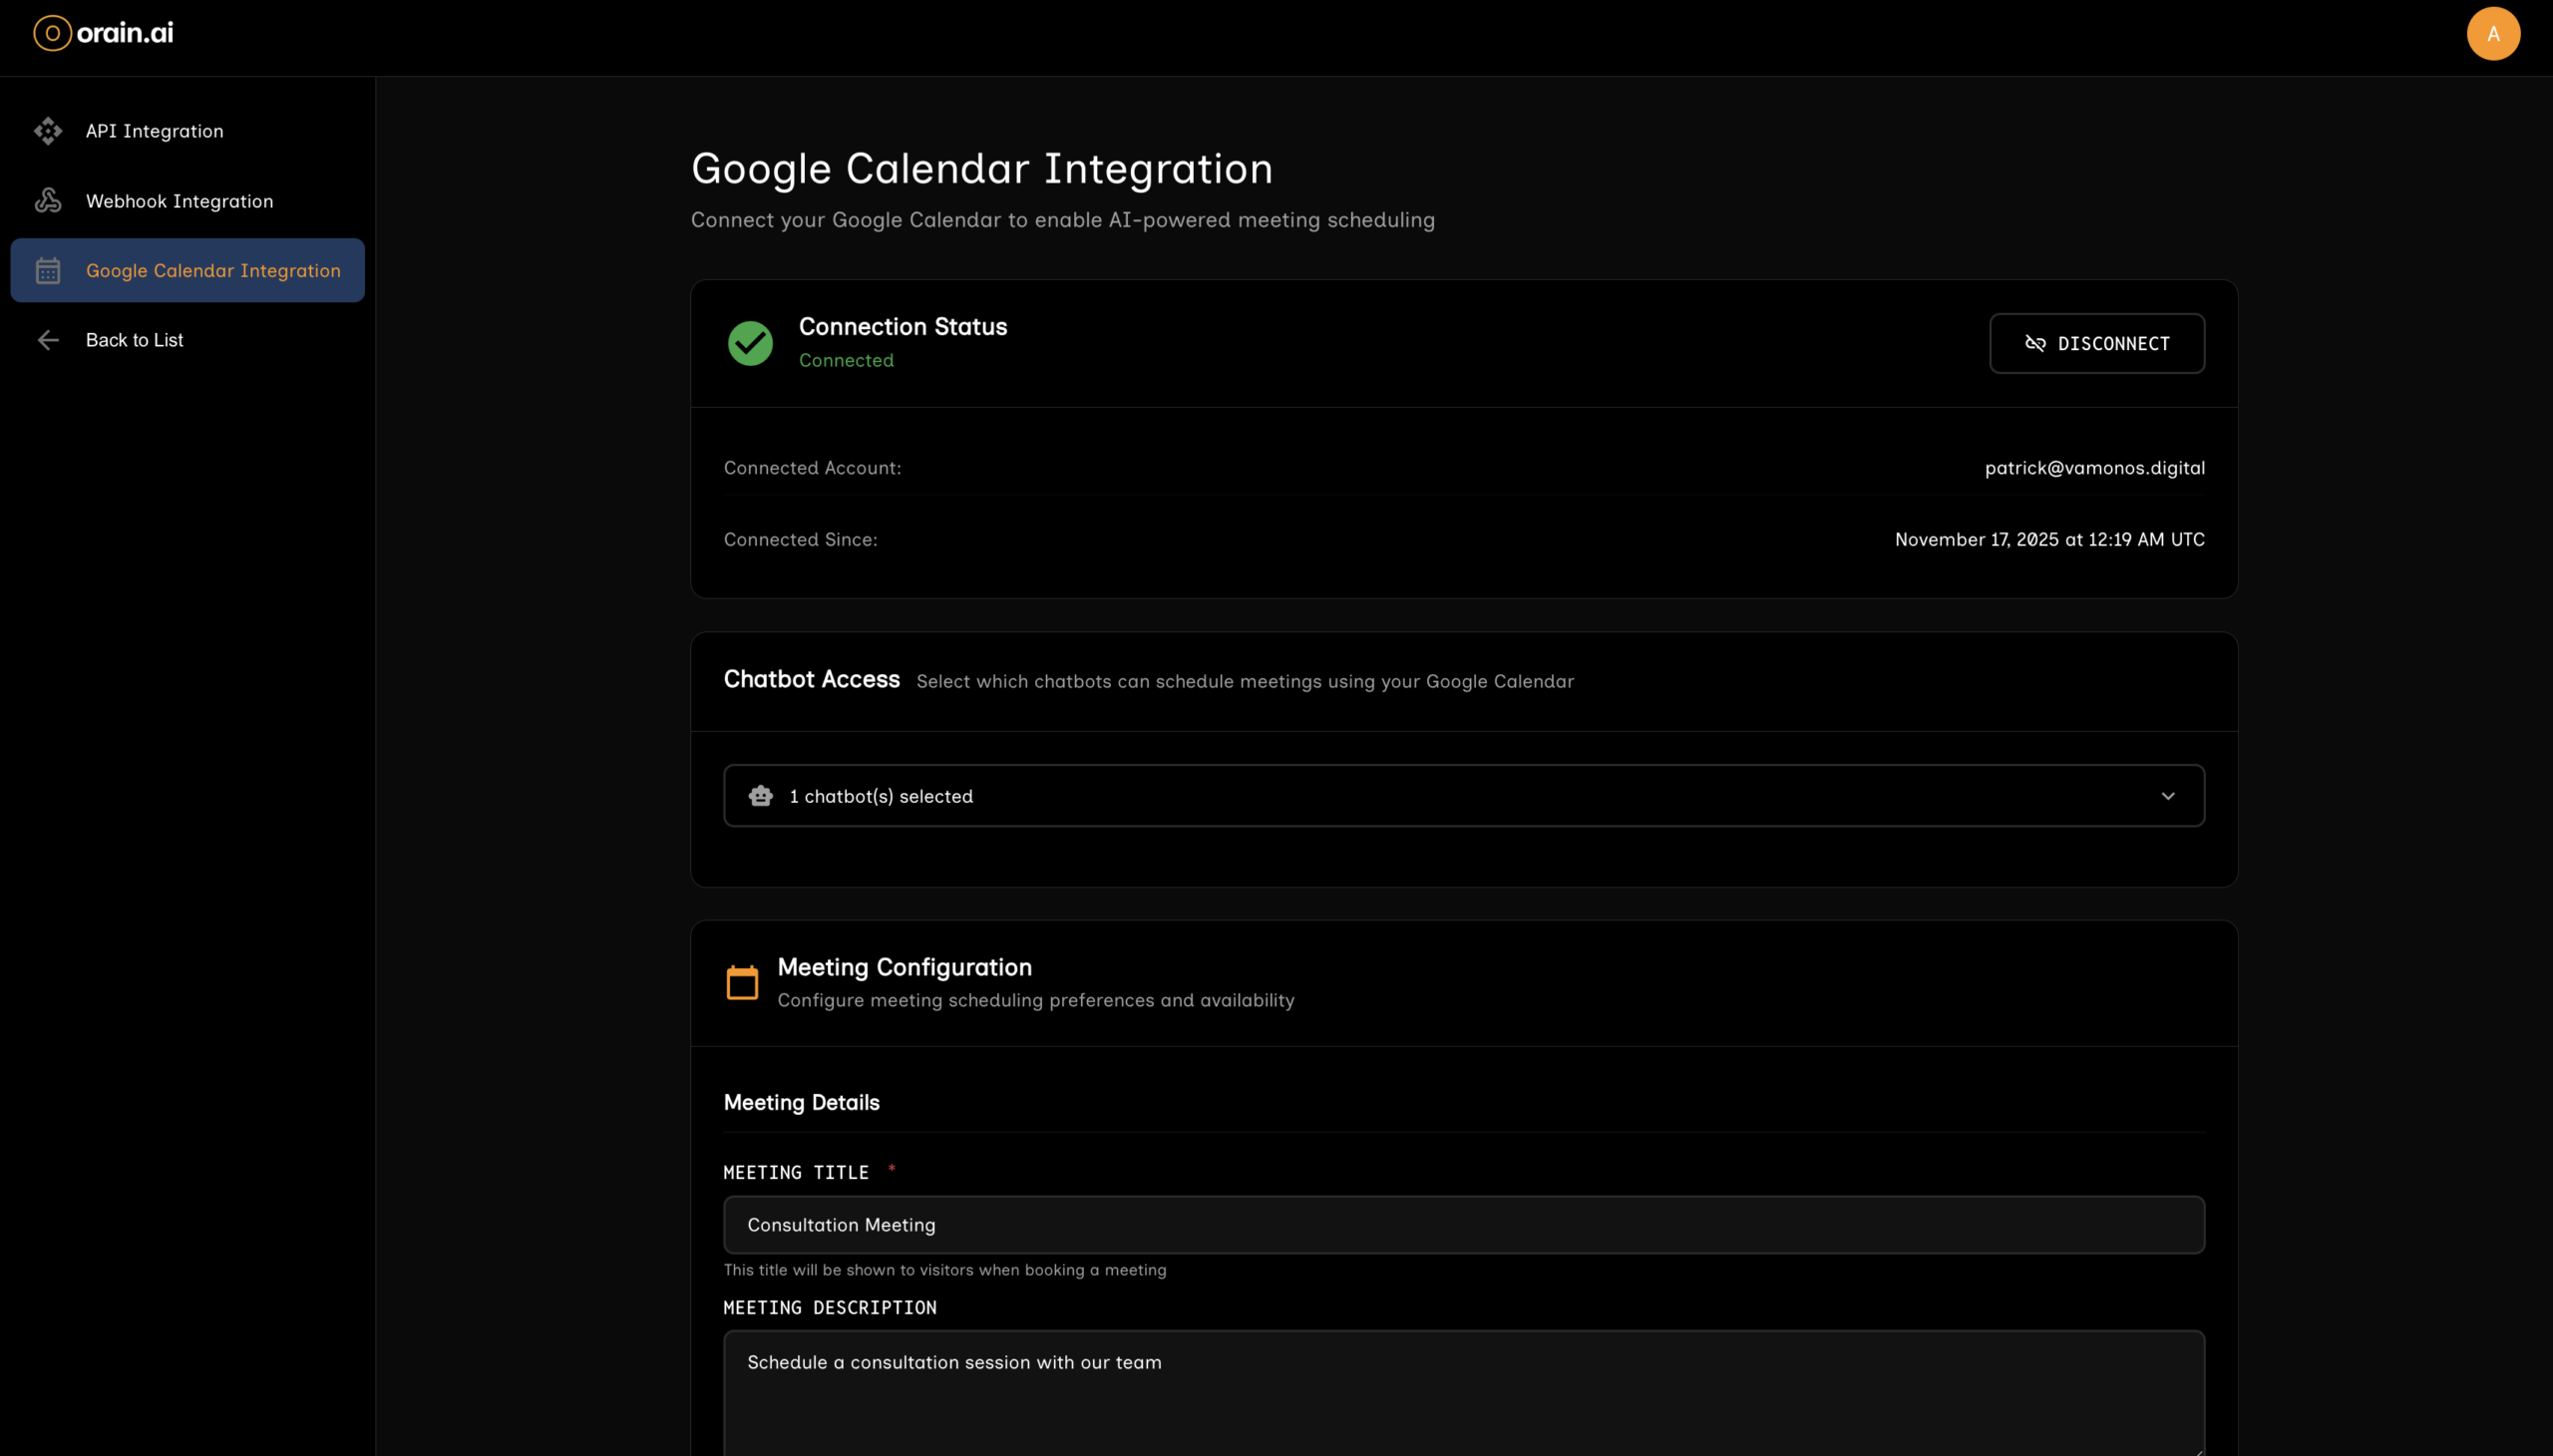This screenshot has width=2553, height=1456.
Task: Focus the Meeting Title input field
Action: coord(1463,1225)
